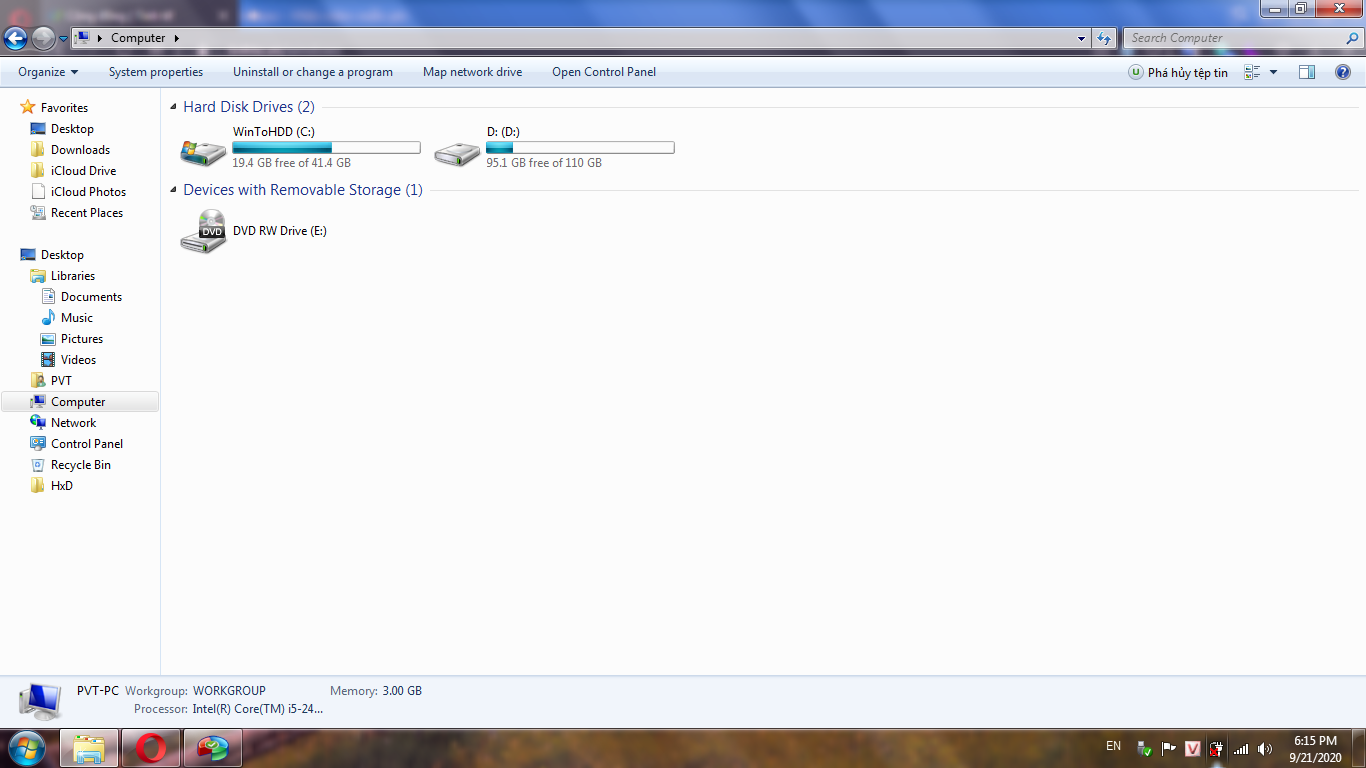1366x768 pixels.
Task: Click Uninstall or change a program
Action: pos(313,72)
